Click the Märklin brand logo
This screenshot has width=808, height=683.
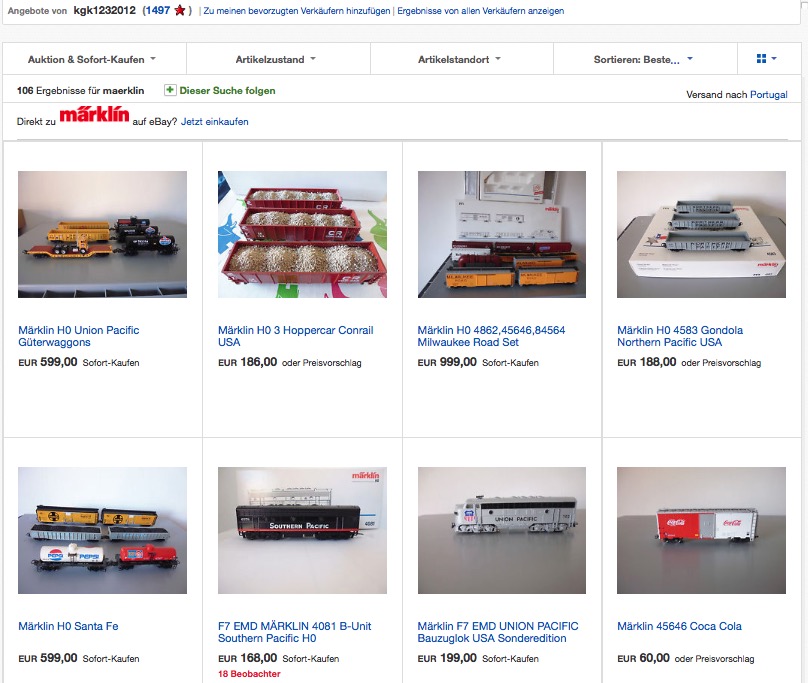94,115
